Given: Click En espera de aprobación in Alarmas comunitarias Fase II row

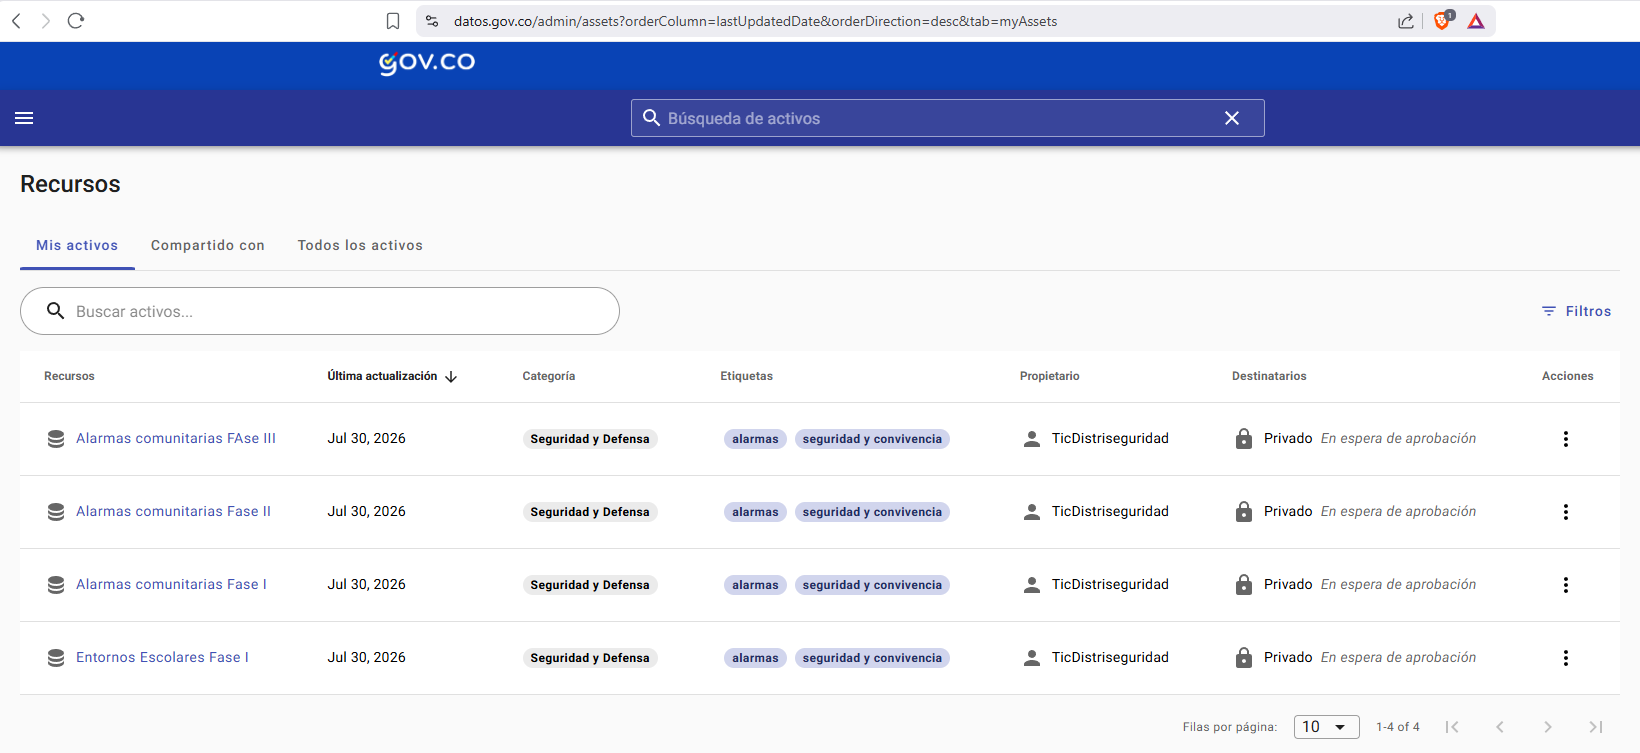Looking at the screenshot, I should [1398, 511].
